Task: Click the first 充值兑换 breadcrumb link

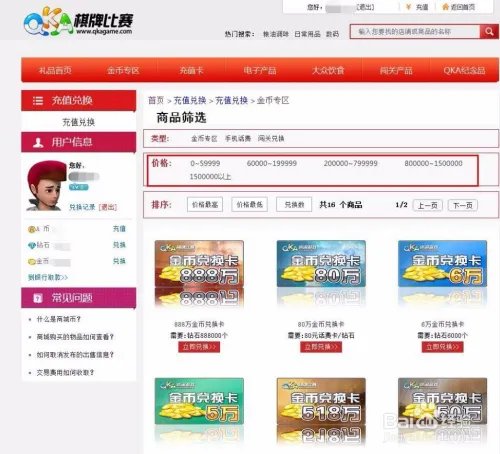Action: coord(190,100)
